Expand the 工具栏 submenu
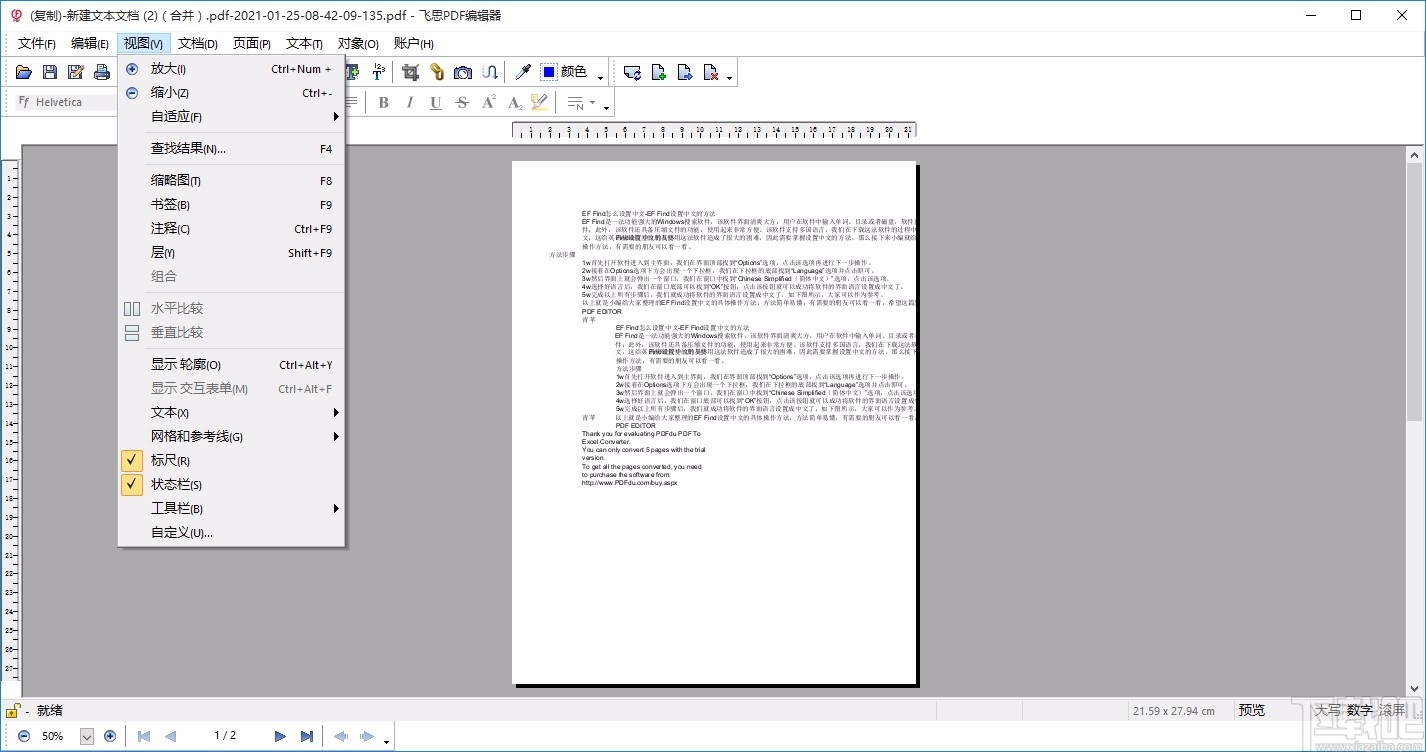 coord(231,508)
